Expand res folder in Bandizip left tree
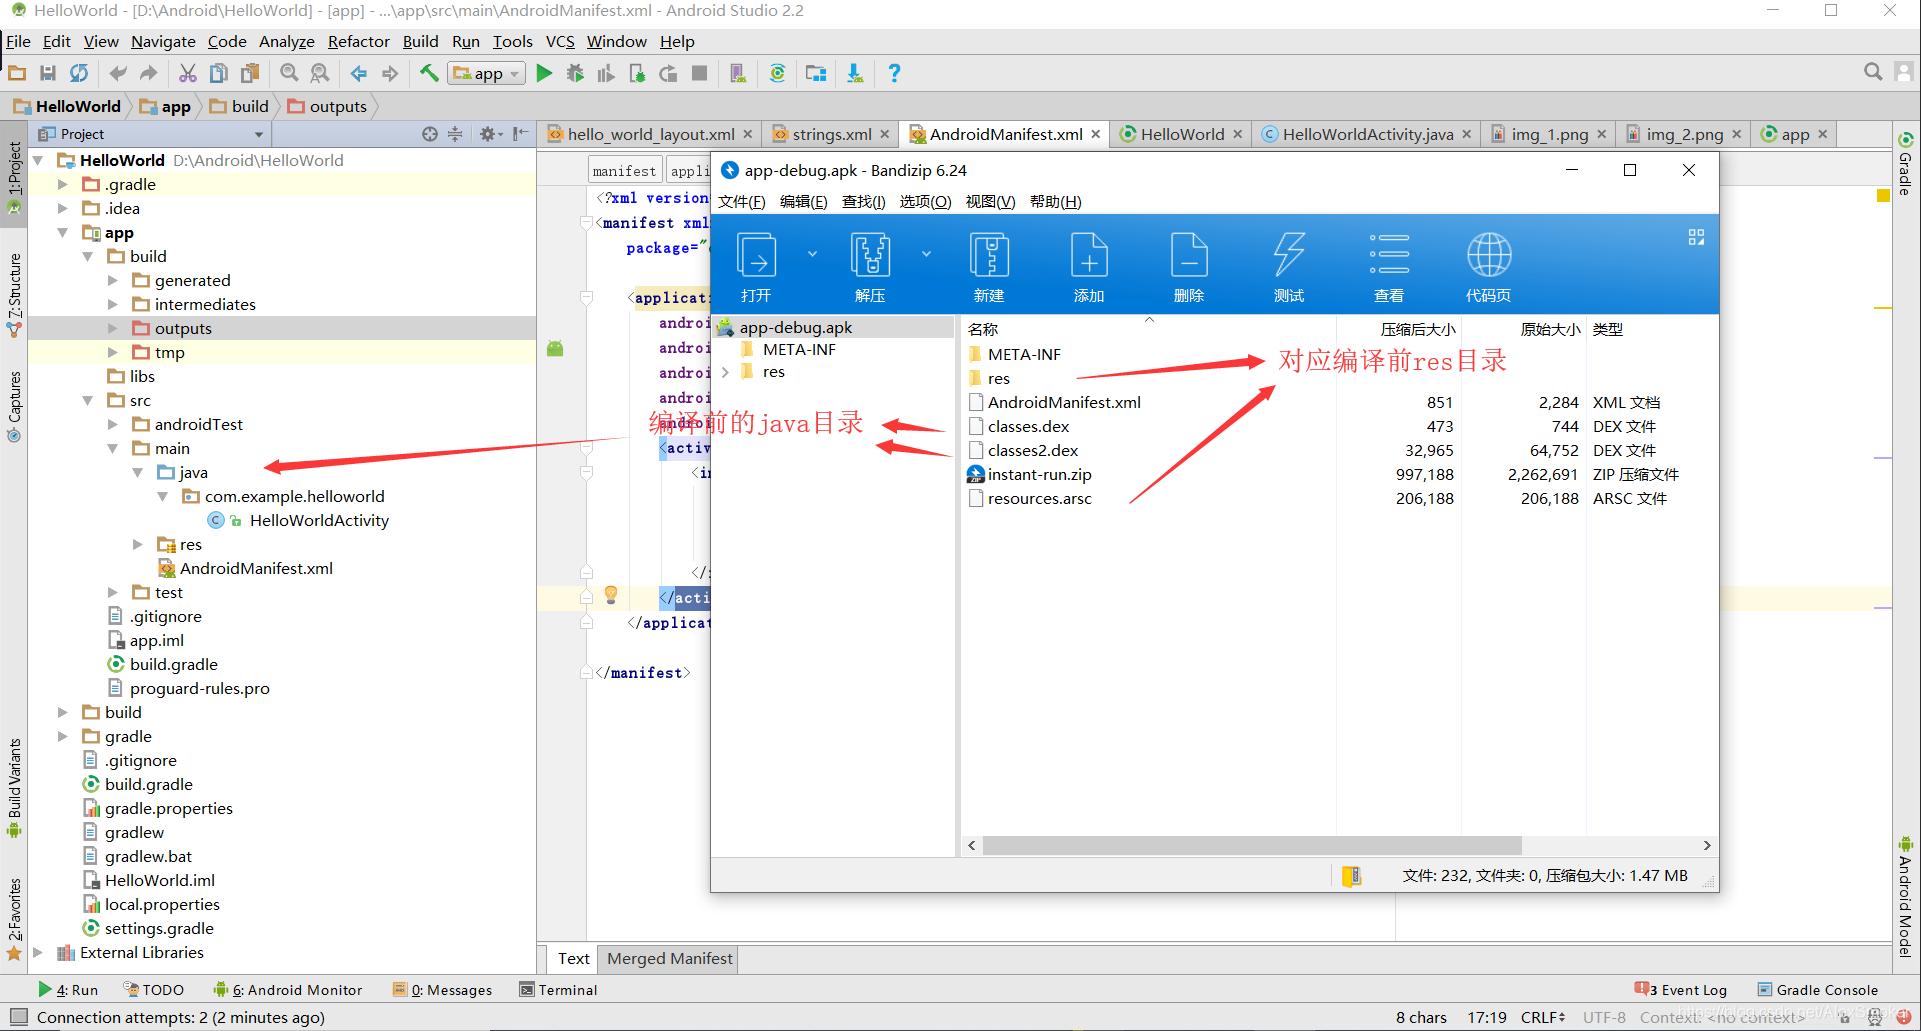This screenshot has height=1031, width=1921. (x=725, y=372)
